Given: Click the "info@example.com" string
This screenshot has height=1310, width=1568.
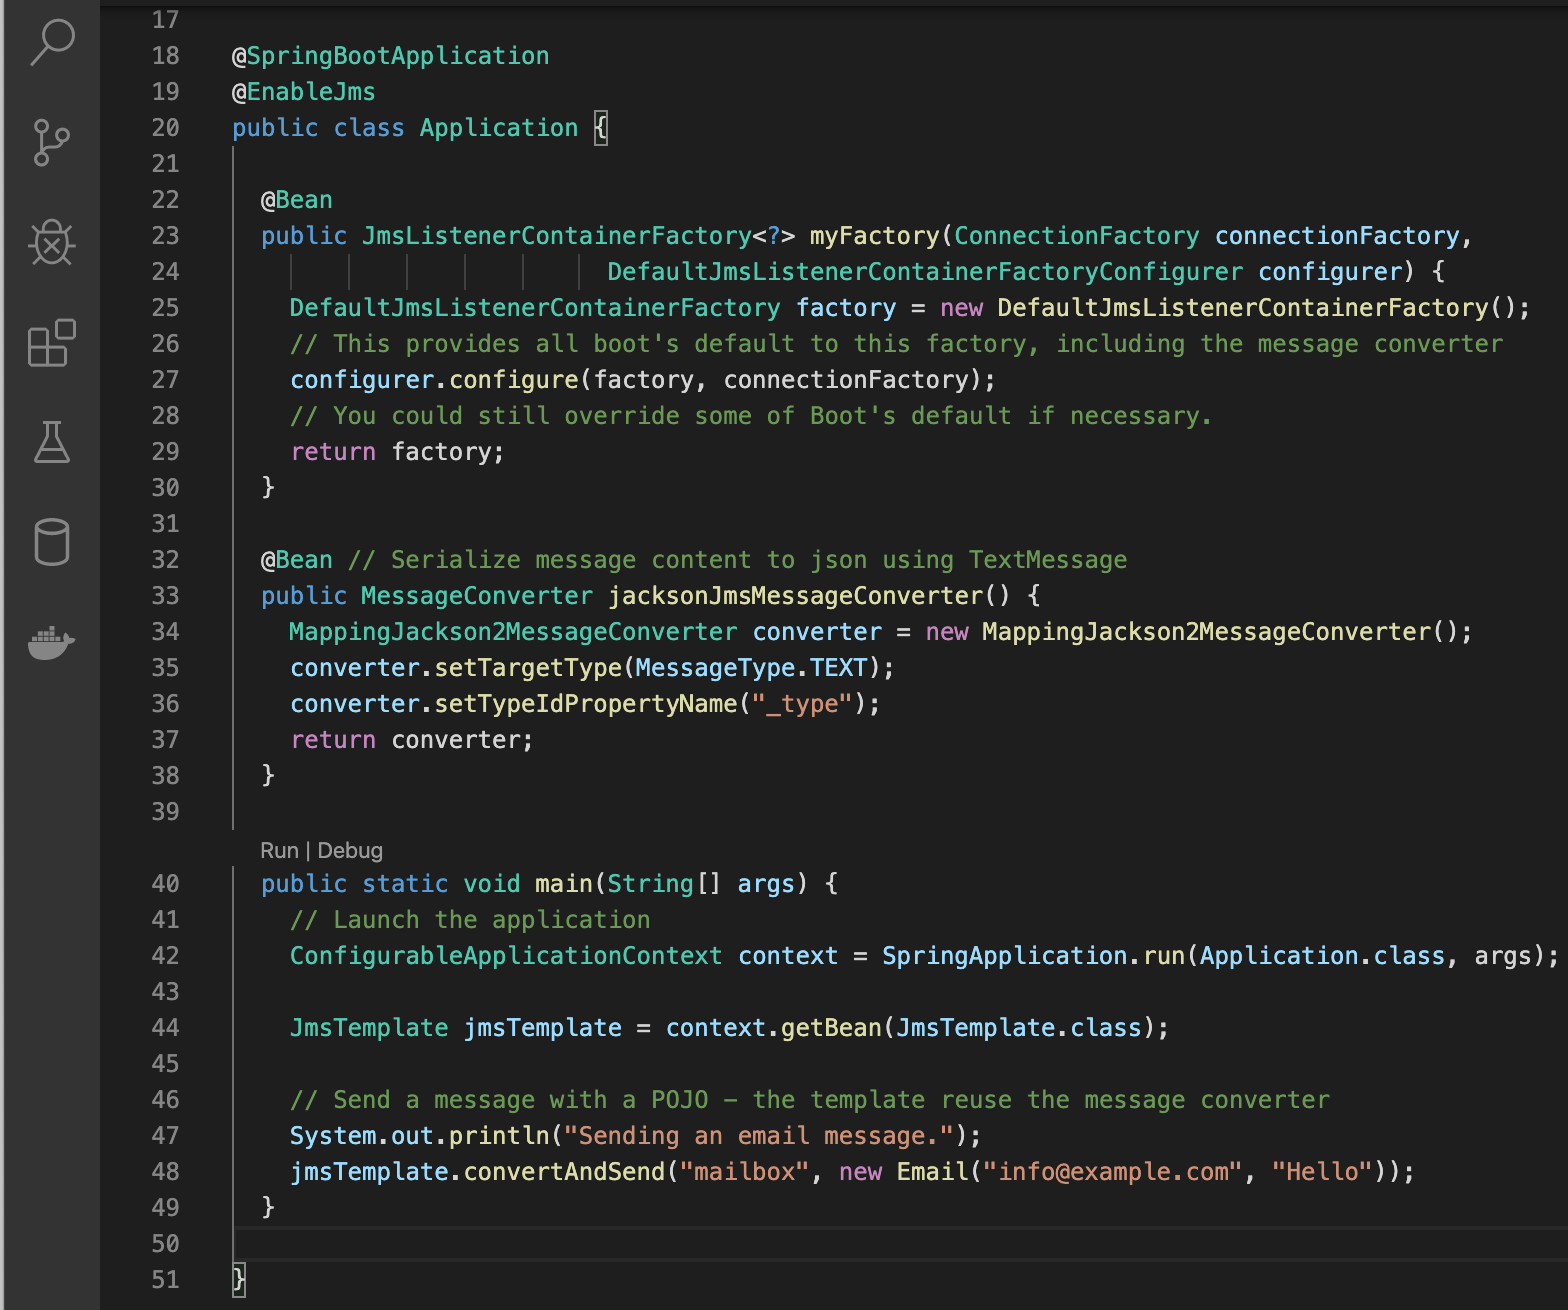Looking at the screenshot, I should [1113, 1172].
